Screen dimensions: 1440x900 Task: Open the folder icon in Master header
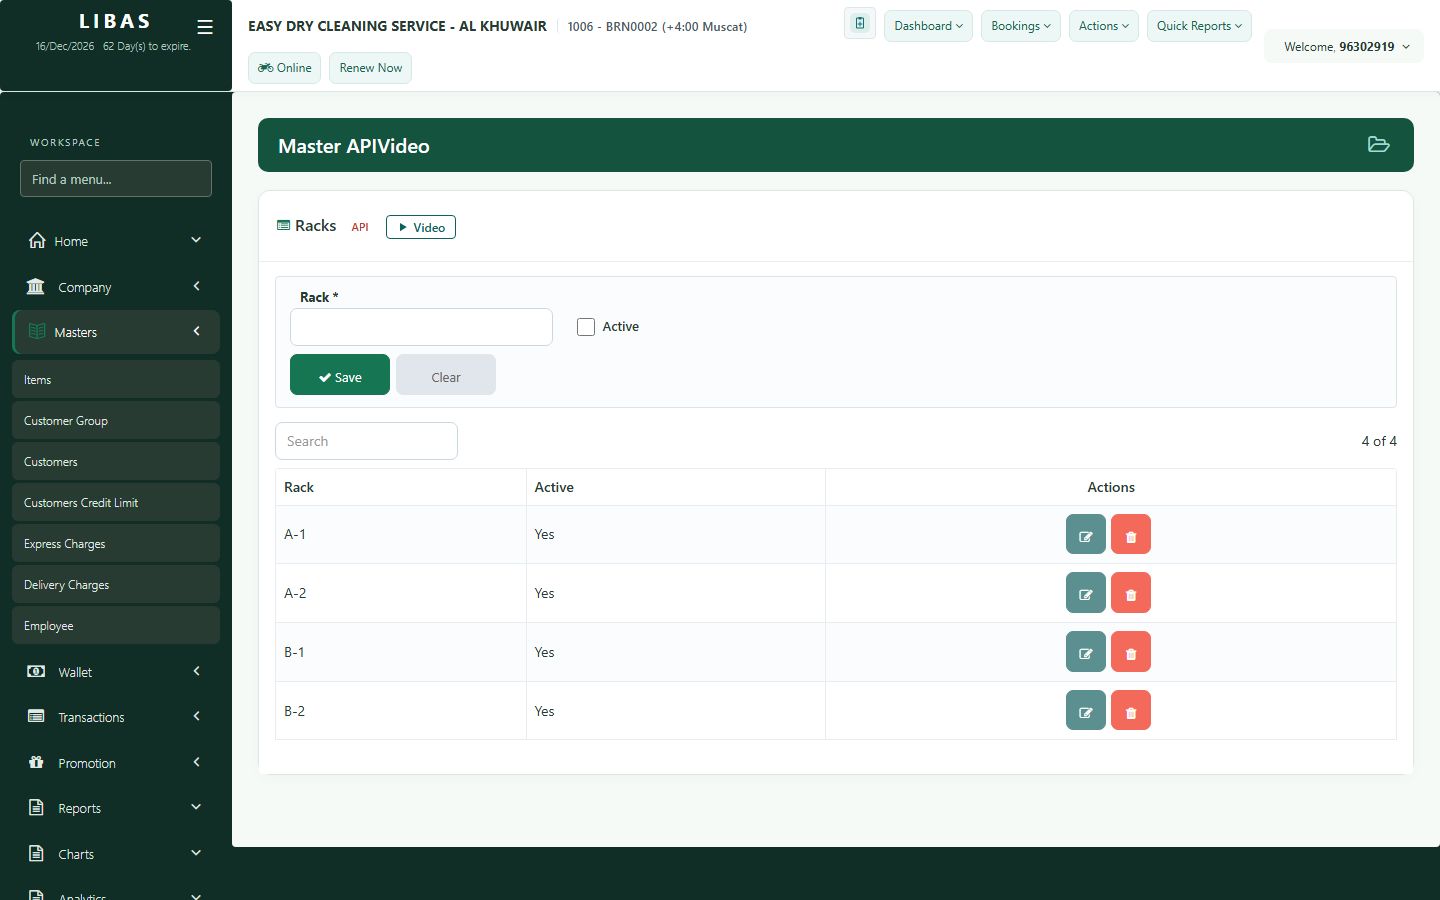pyautogui.click(x=1379, y=145)
